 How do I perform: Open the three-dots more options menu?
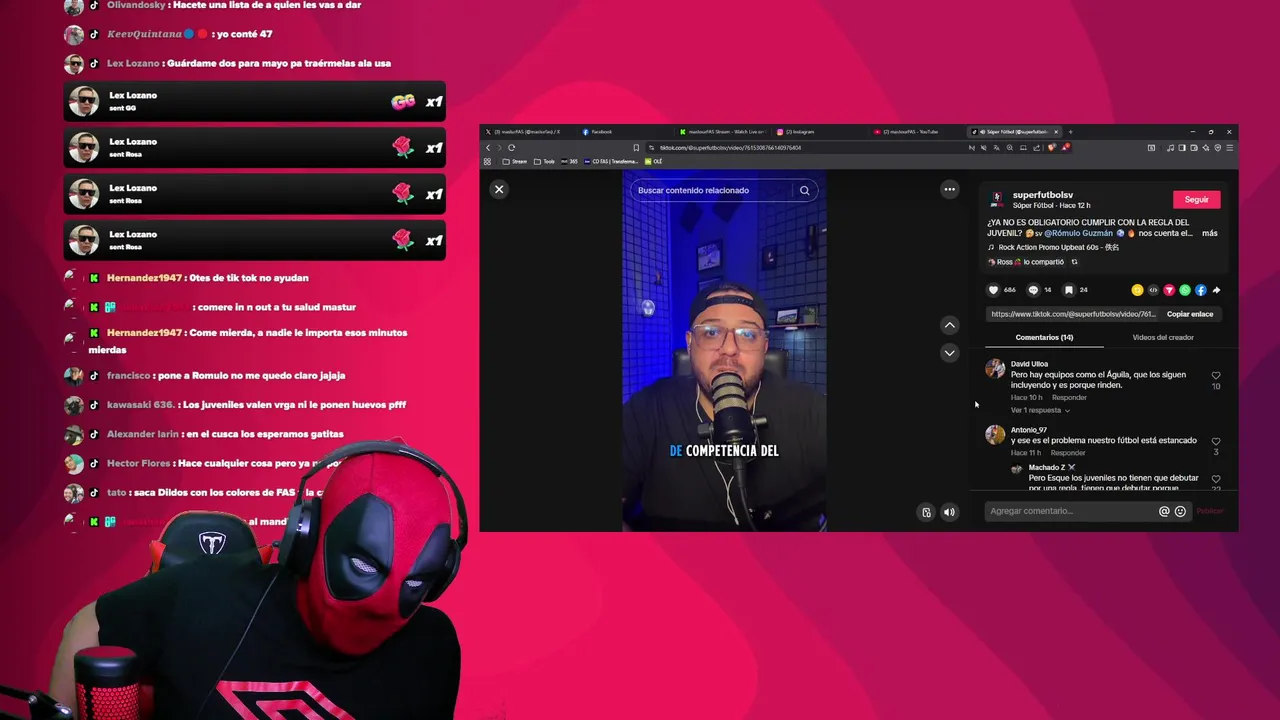(950, 189)
